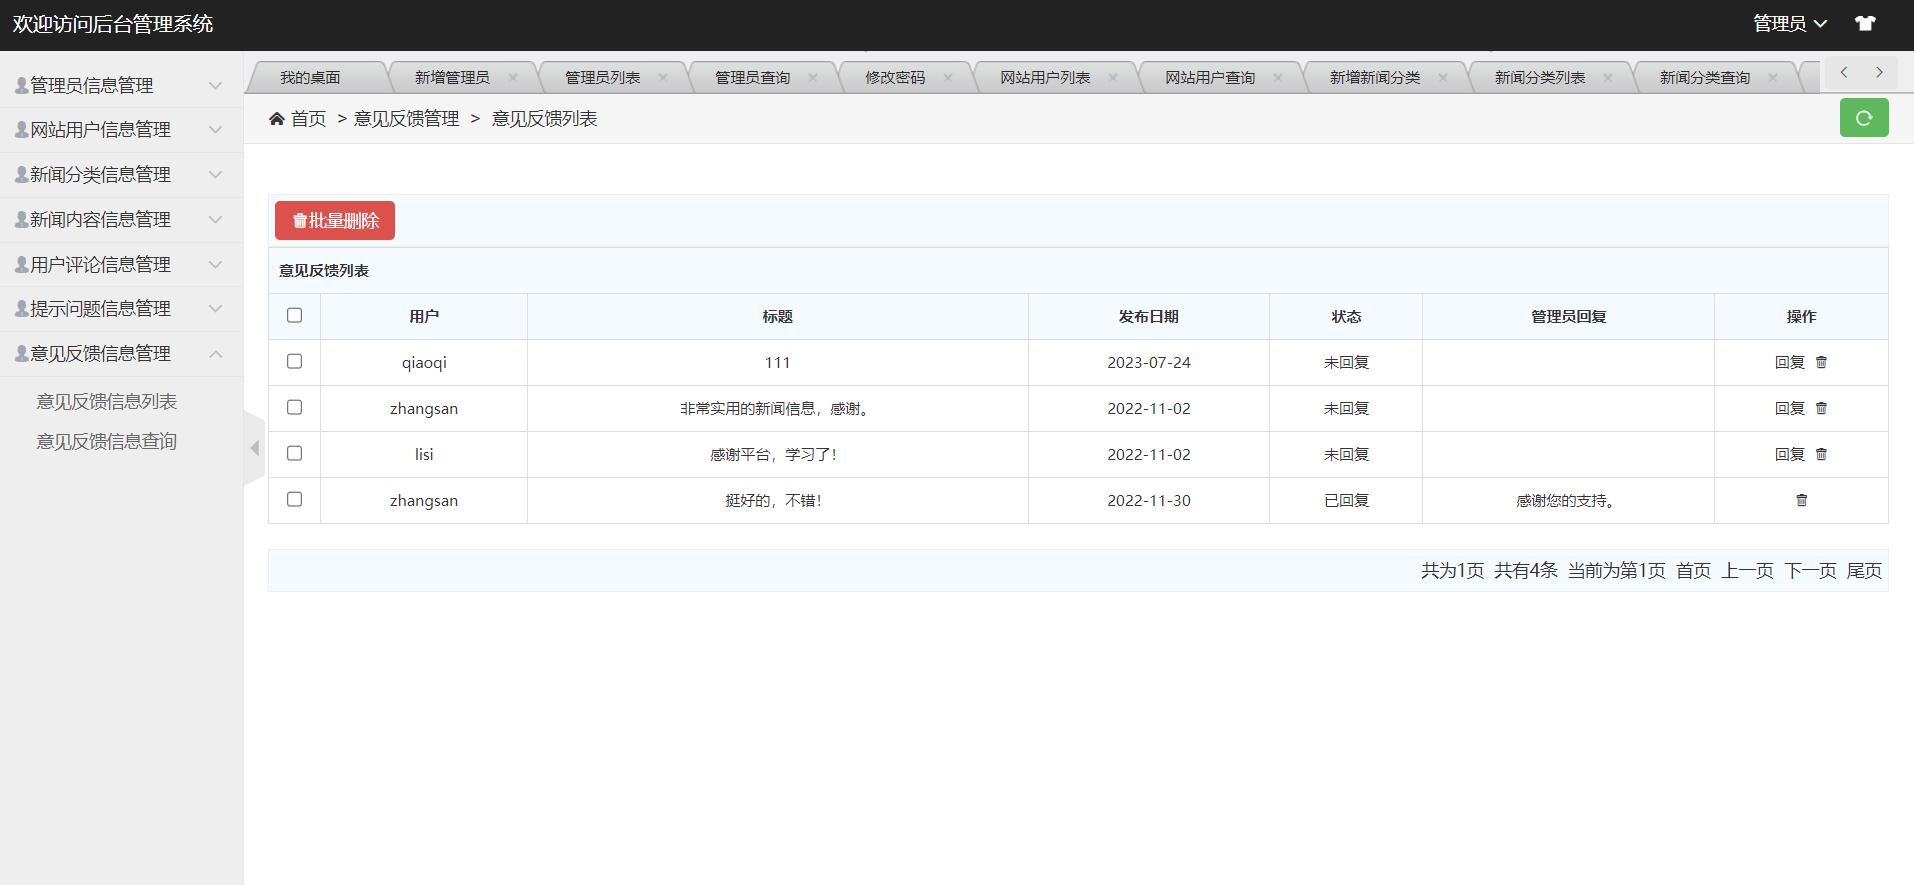1914x885 pixels.
Task: Click the green refresh icon button
Action: point(1864,118)
